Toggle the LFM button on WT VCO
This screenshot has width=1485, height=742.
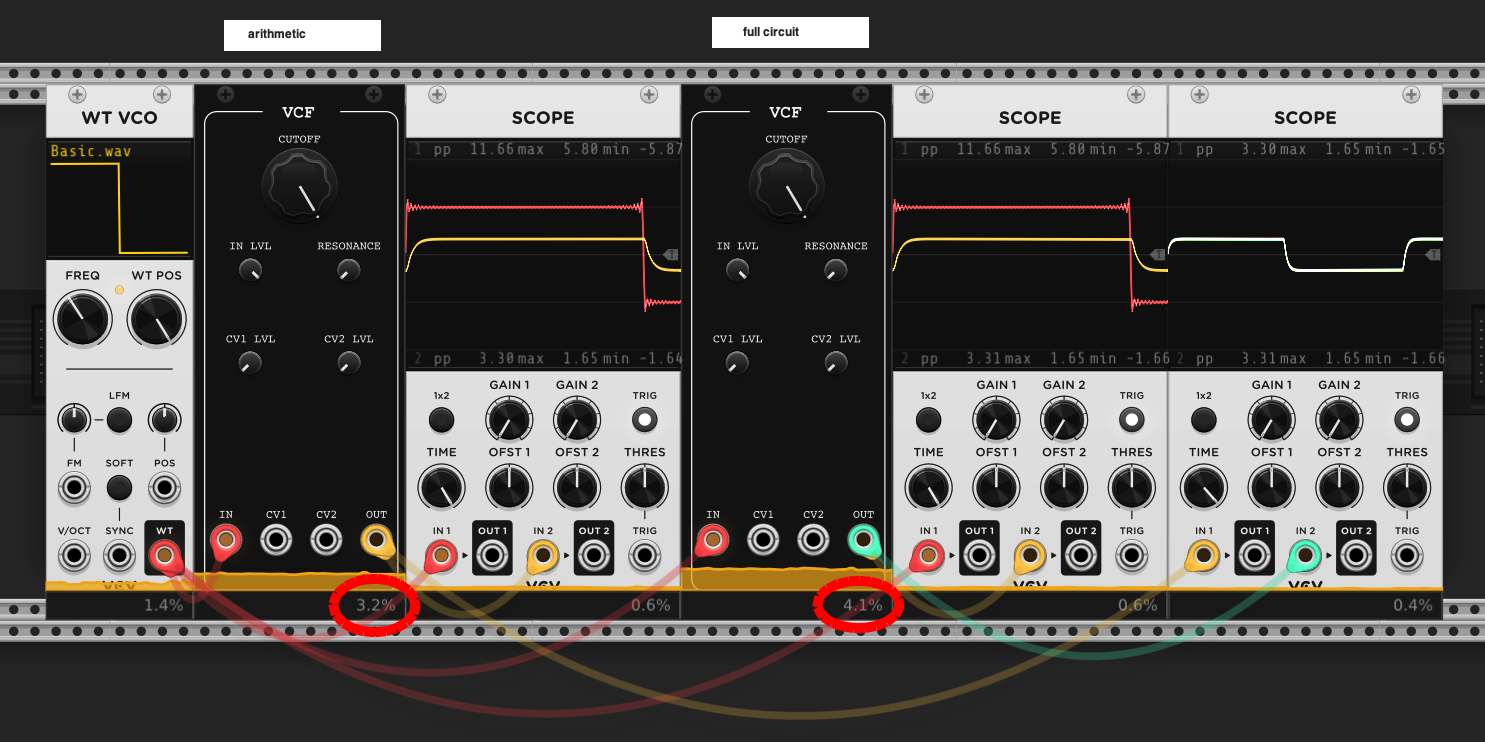click(119, 420)
